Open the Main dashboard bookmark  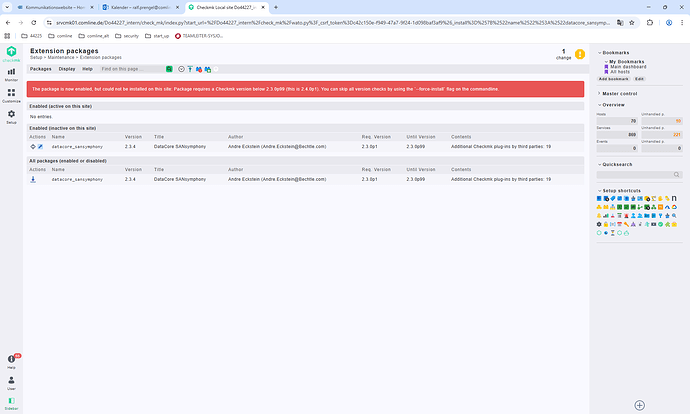pos(628,67)
